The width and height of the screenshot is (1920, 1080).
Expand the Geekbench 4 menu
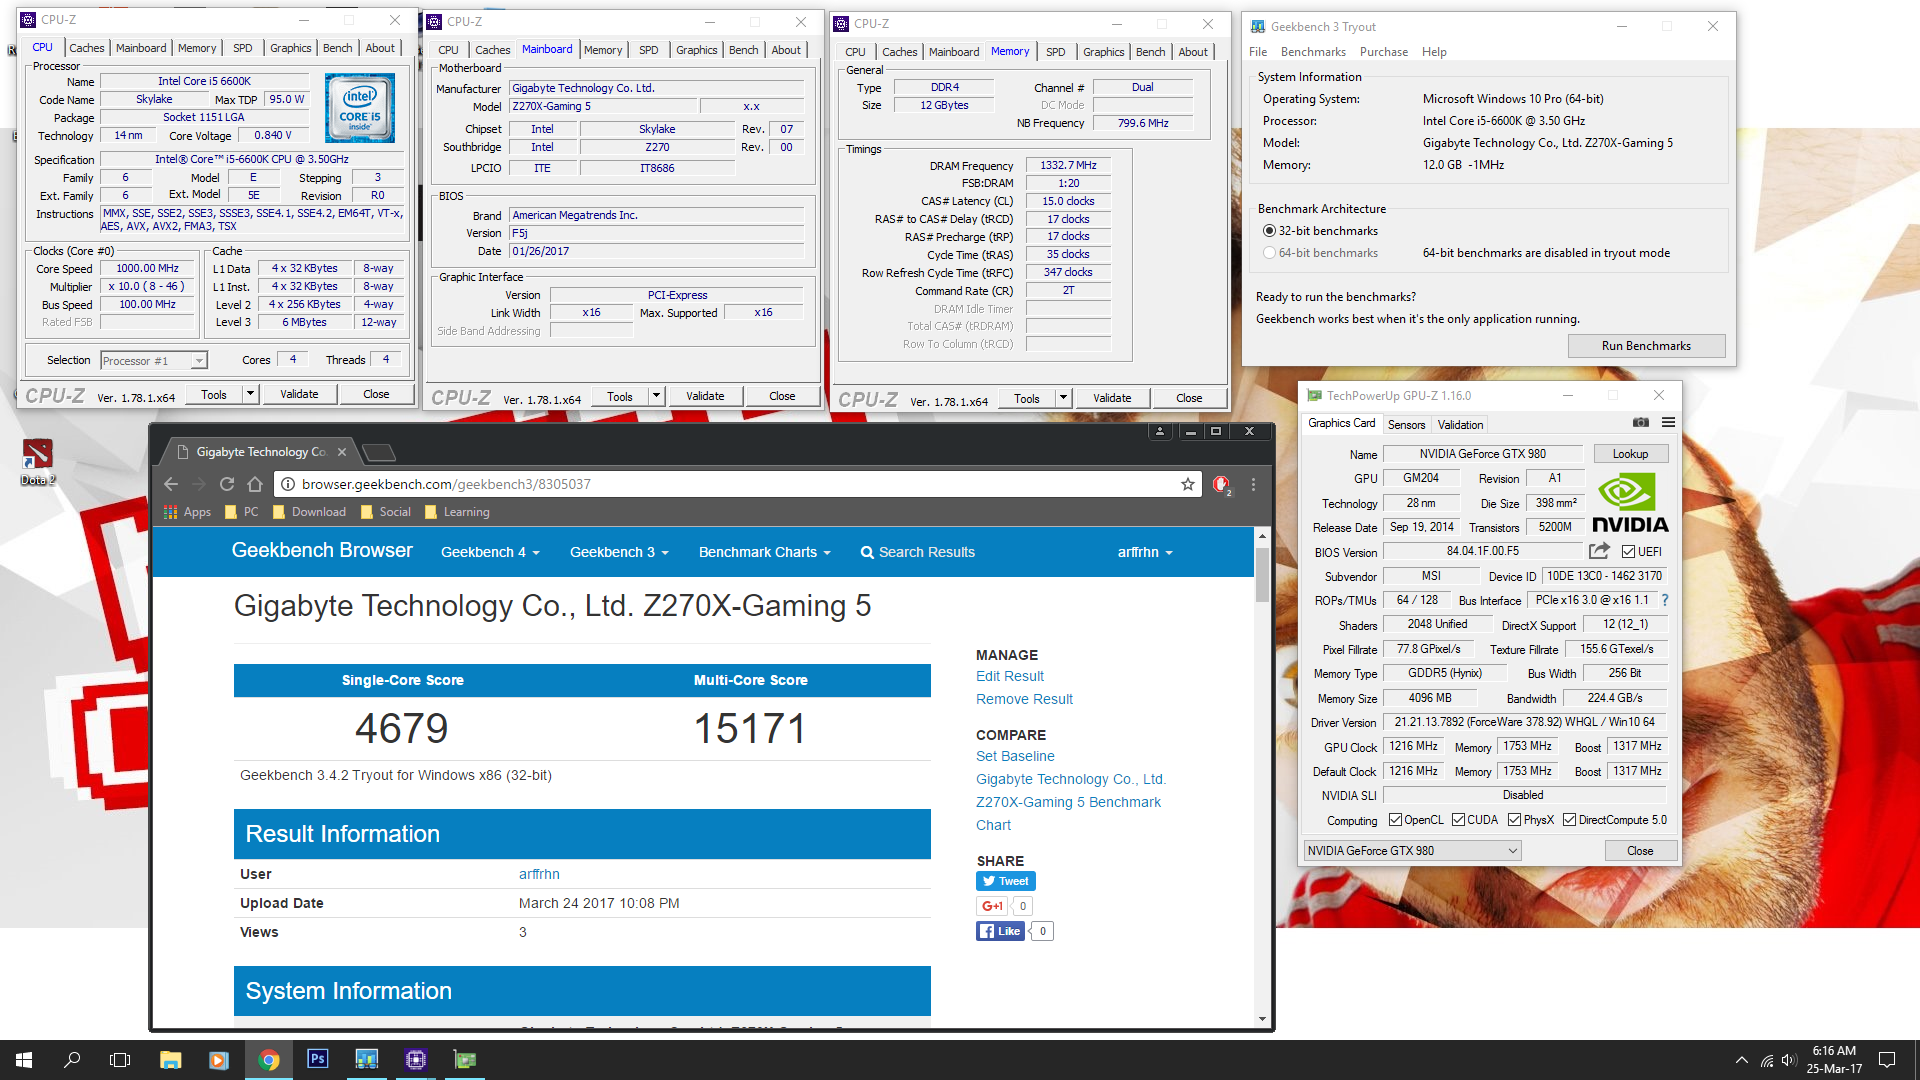pos(490,552)
